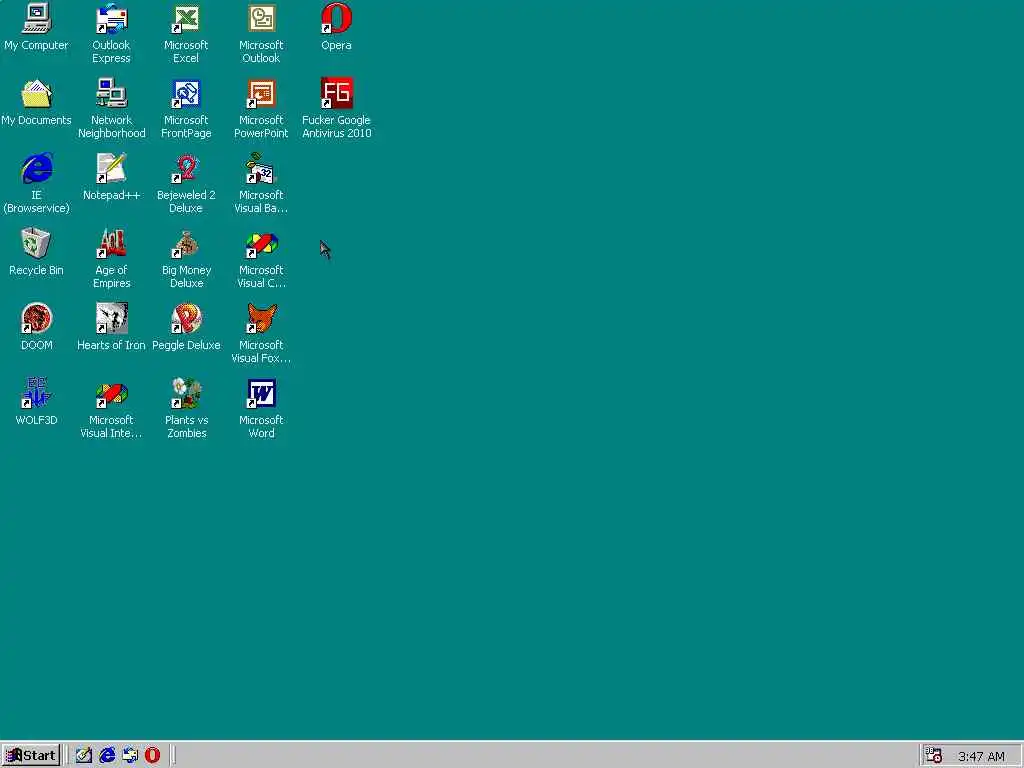1024x768 pixels.
Task: Launch Internet Explorer from the Quick Launch bar
Action: point(107,756)
